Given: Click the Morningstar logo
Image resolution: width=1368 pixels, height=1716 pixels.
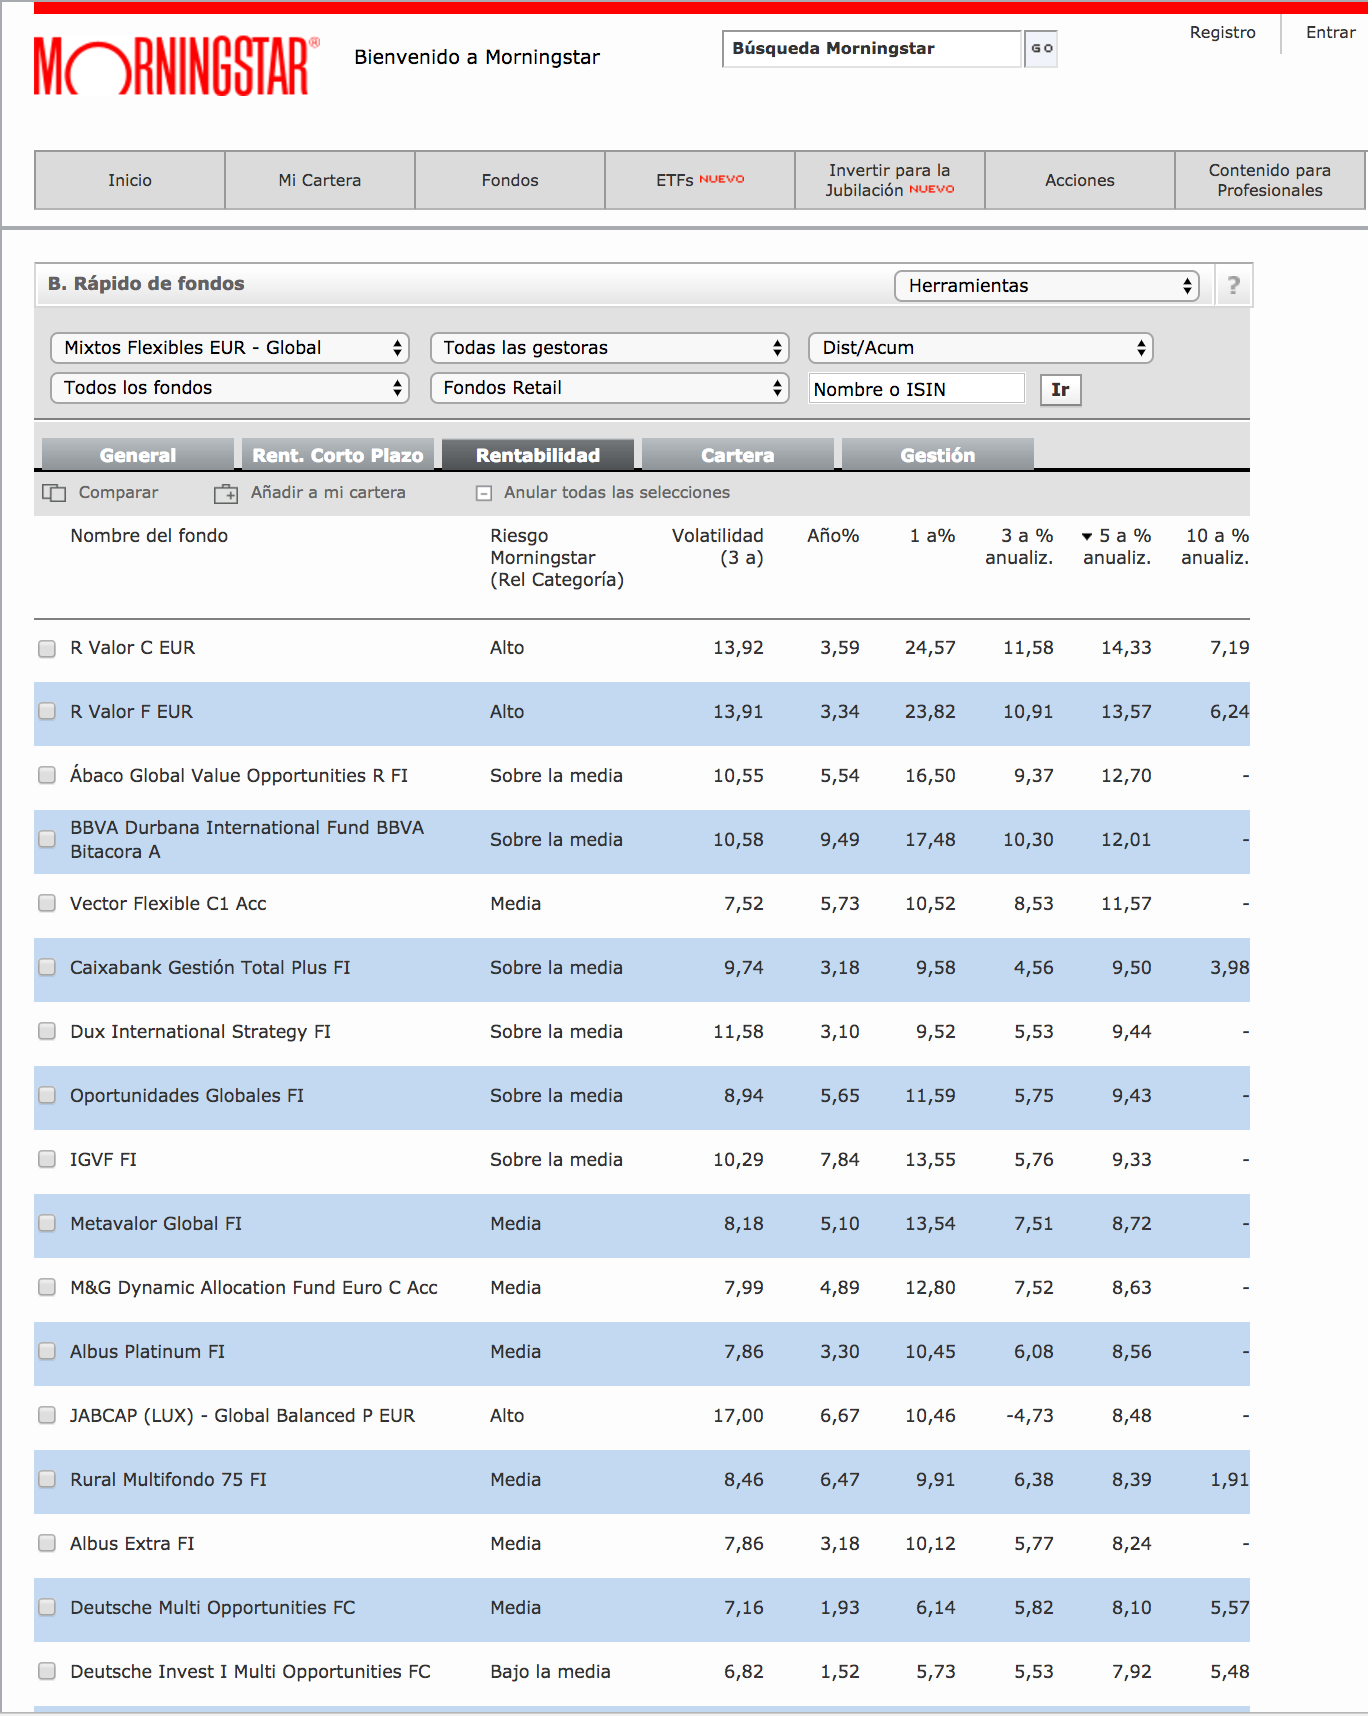Looking at the screenshot, I should pos(176,66).
